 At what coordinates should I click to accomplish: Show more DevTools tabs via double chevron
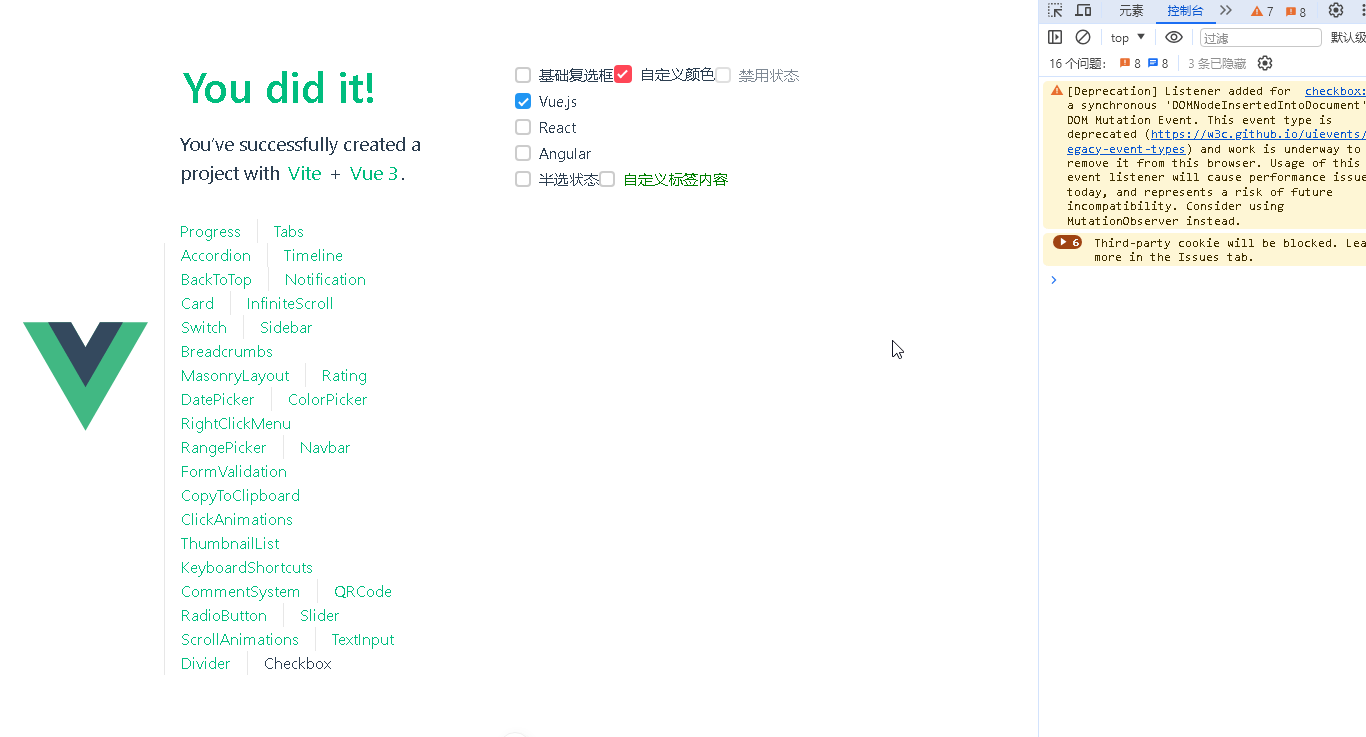point(1226,11)
